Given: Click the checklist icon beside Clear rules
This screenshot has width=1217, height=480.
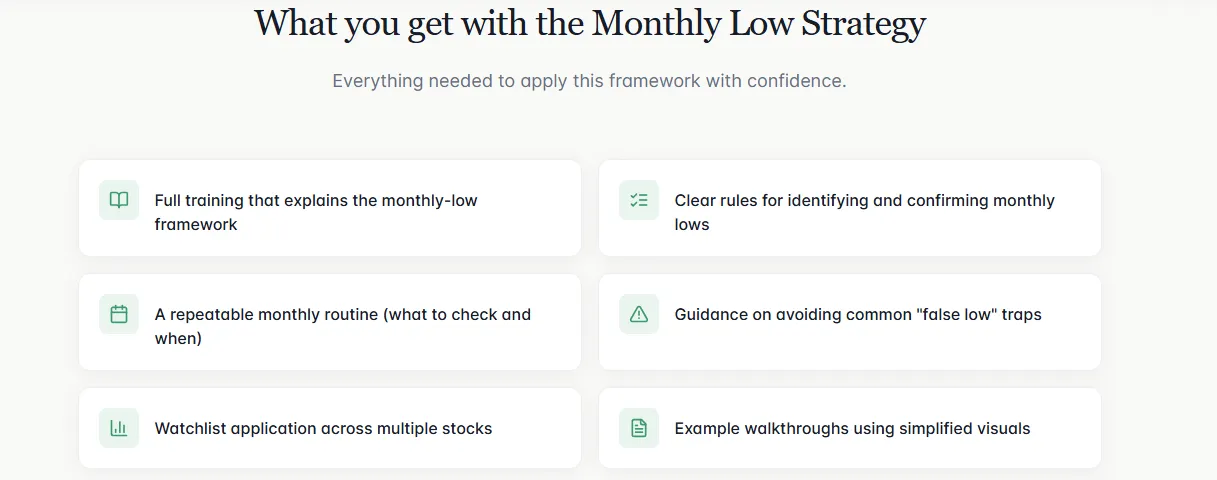Looking at the screenshot, I should click(639, 200).
